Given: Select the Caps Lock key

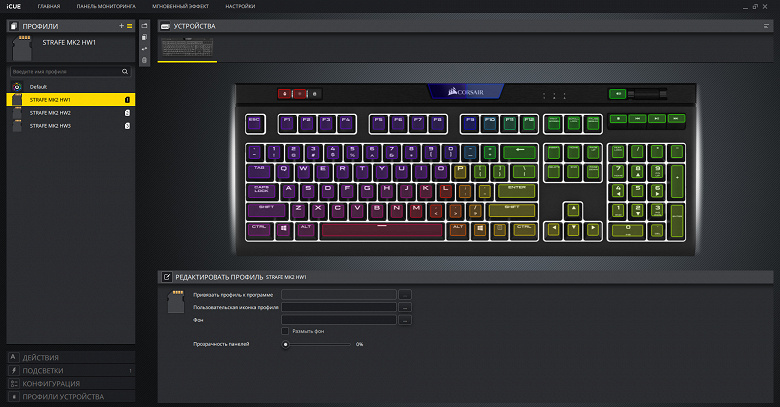Looking at the screenshot, I should (262, 191).
